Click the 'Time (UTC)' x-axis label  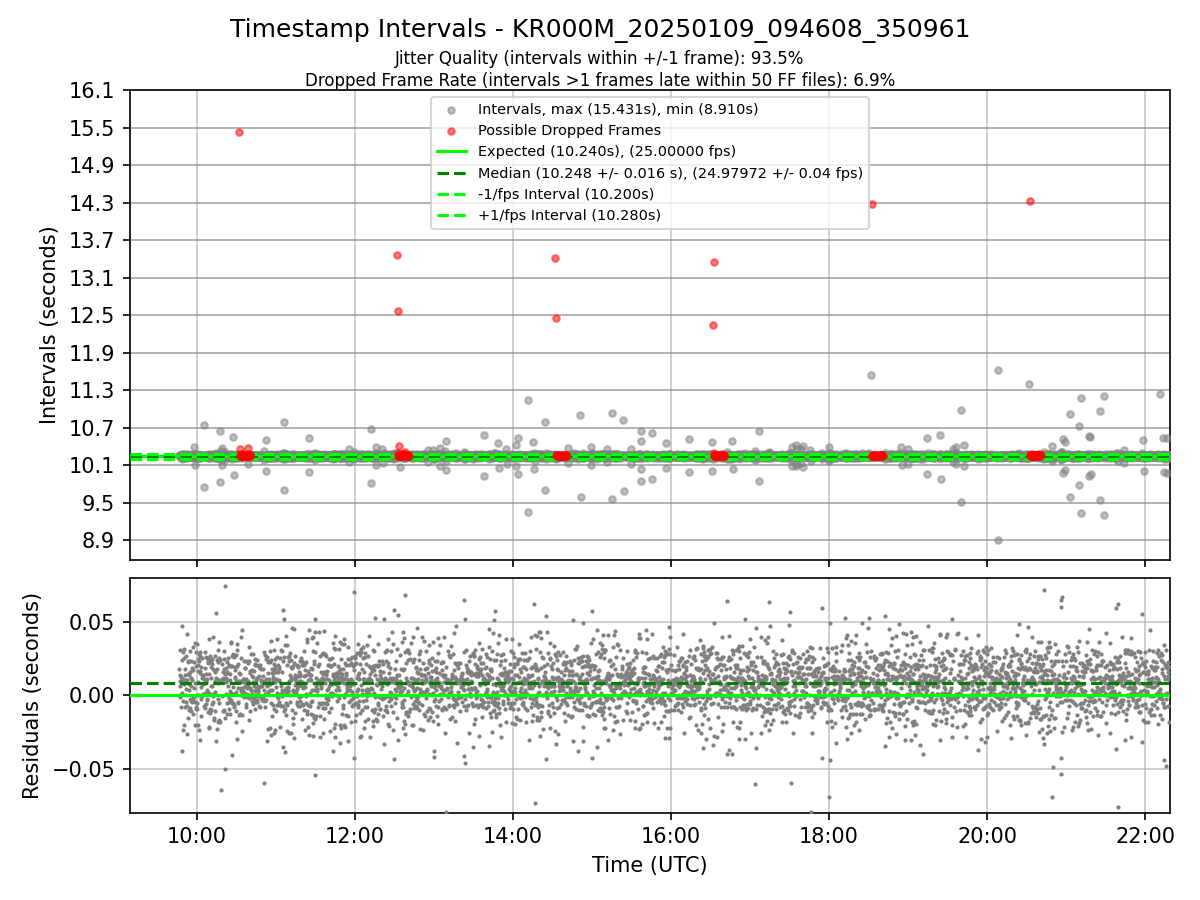point(650,865)
